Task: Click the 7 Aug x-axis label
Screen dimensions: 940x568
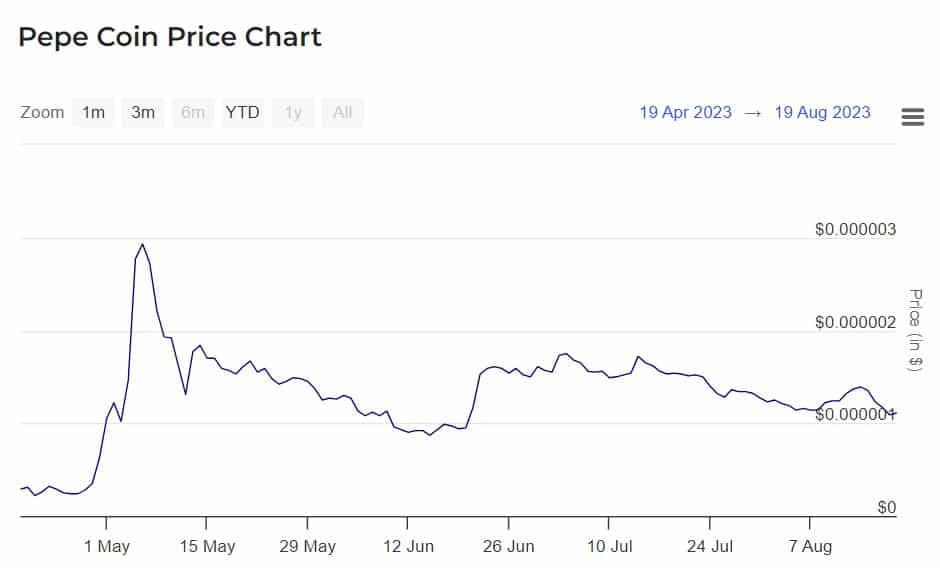Action: [809, 546]
